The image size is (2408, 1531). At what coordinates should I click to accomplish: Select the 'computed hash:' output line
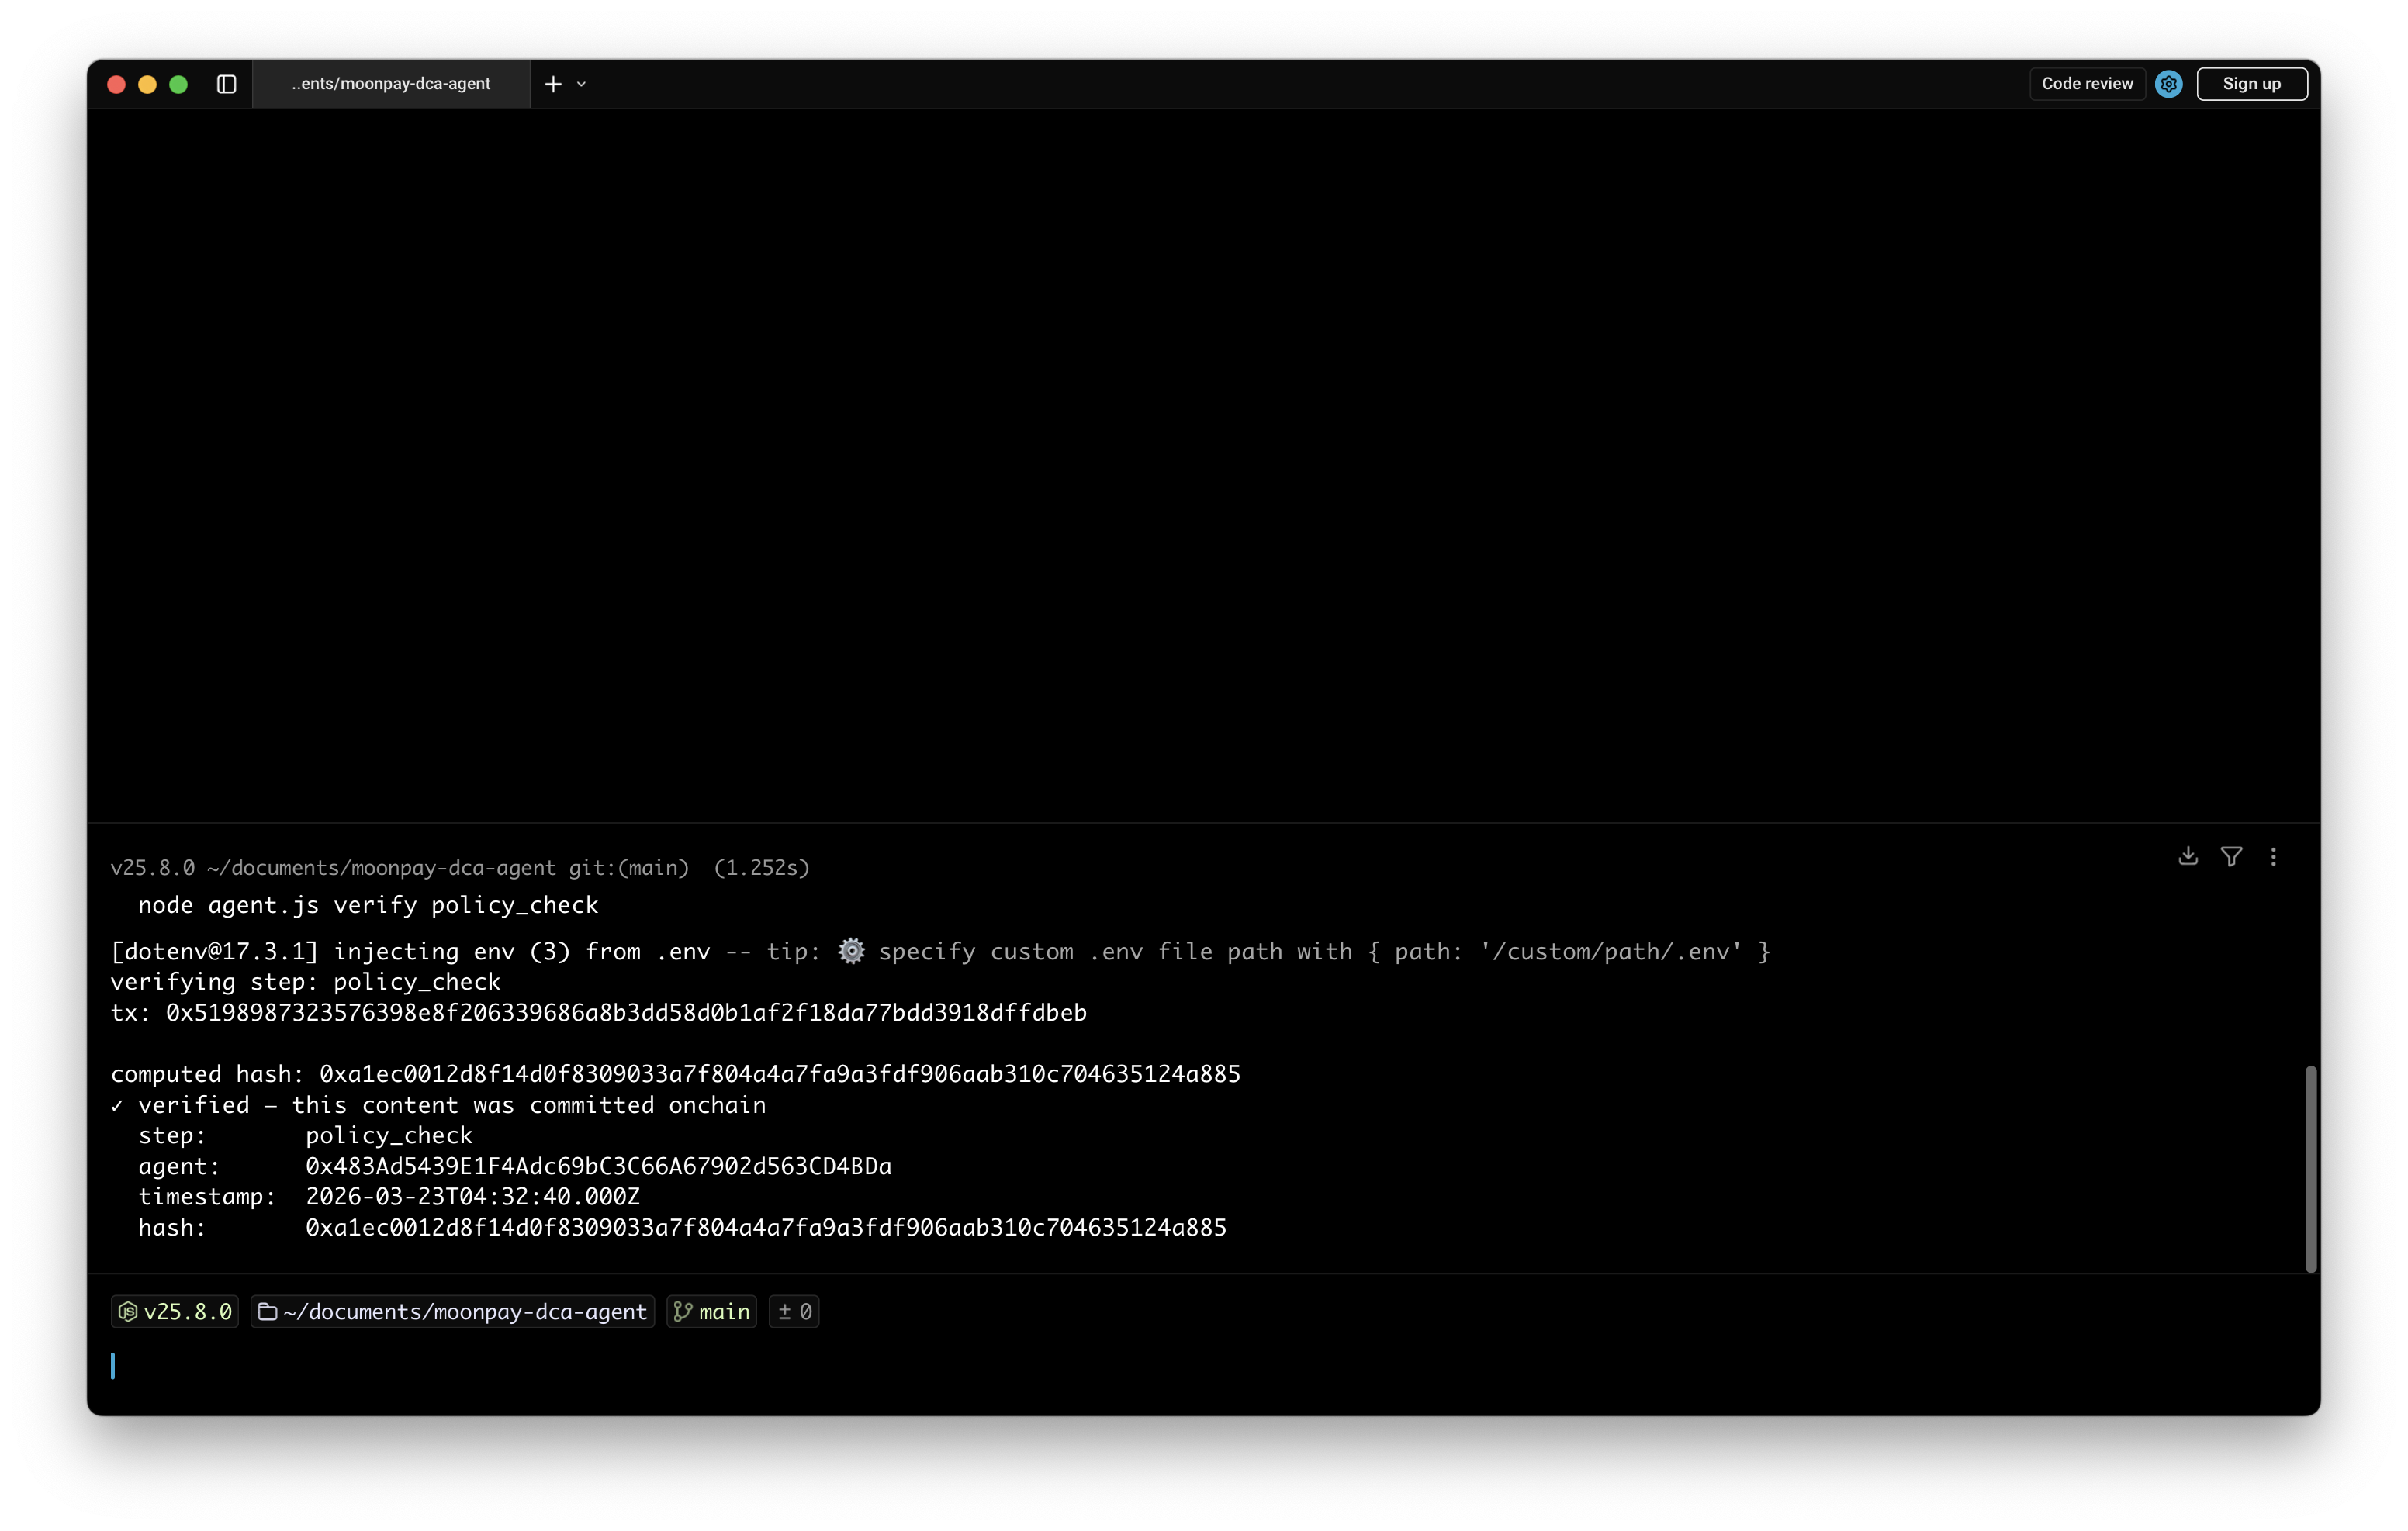675,1073
